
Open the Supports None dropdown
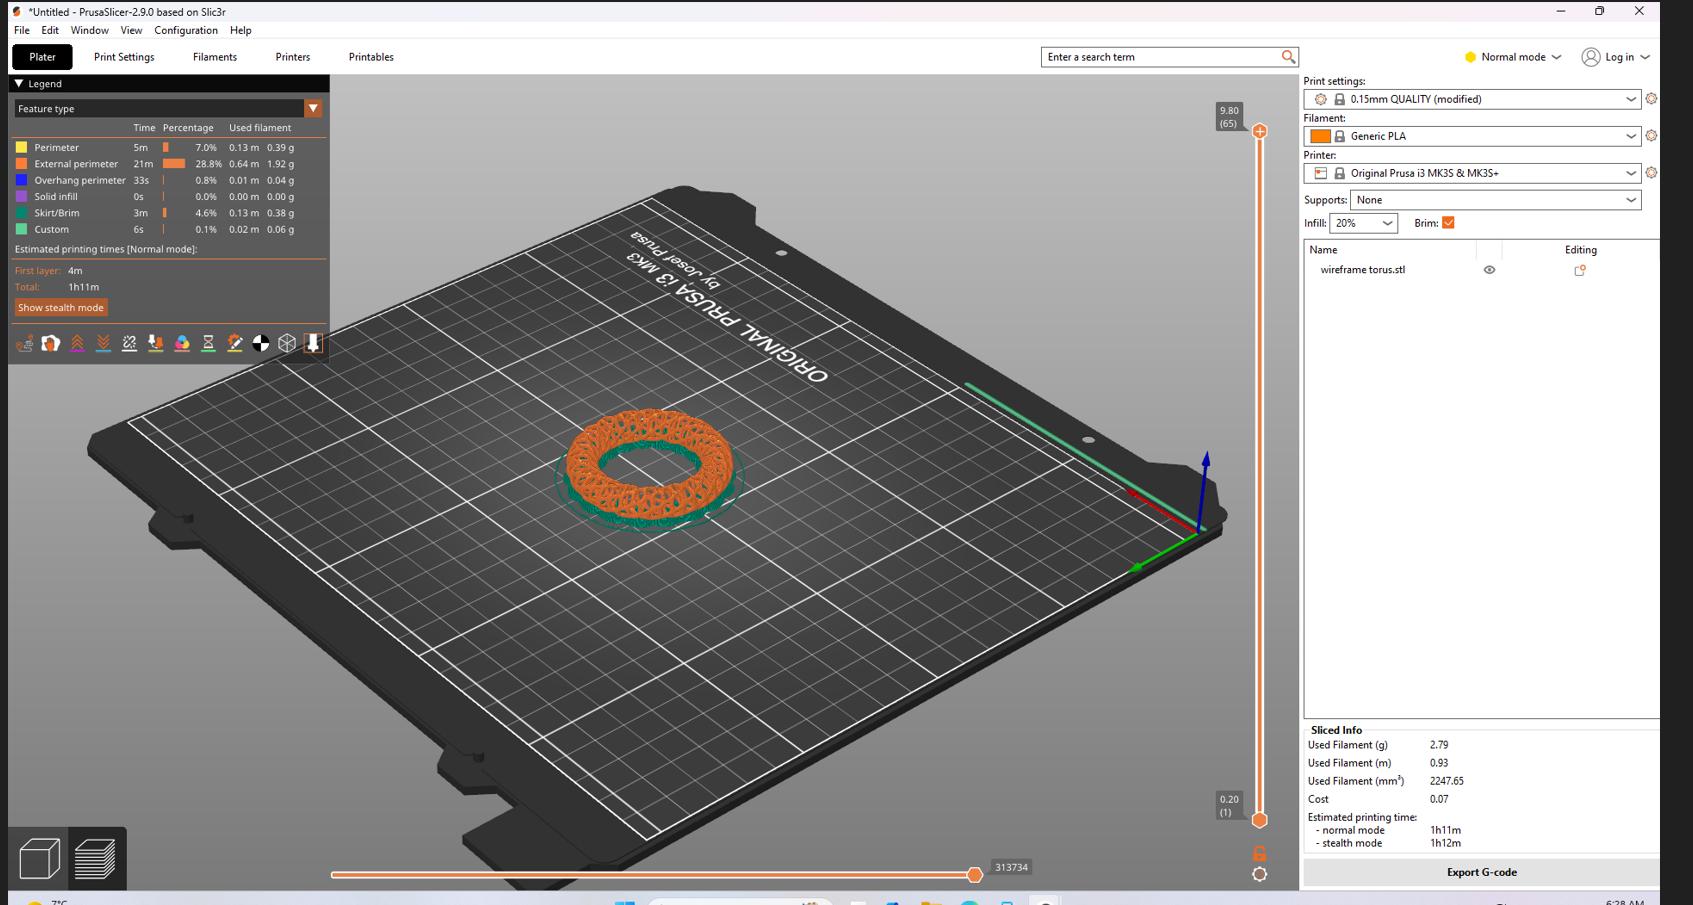1496,200
